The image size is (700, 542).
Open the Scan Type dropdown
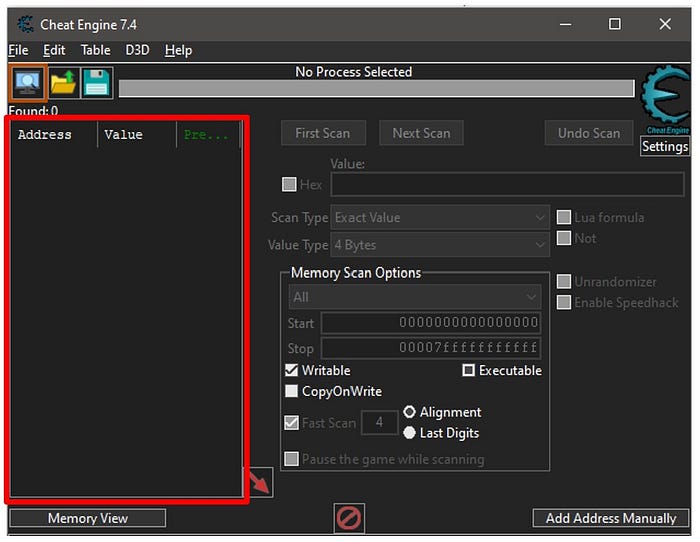coord(440,217)
